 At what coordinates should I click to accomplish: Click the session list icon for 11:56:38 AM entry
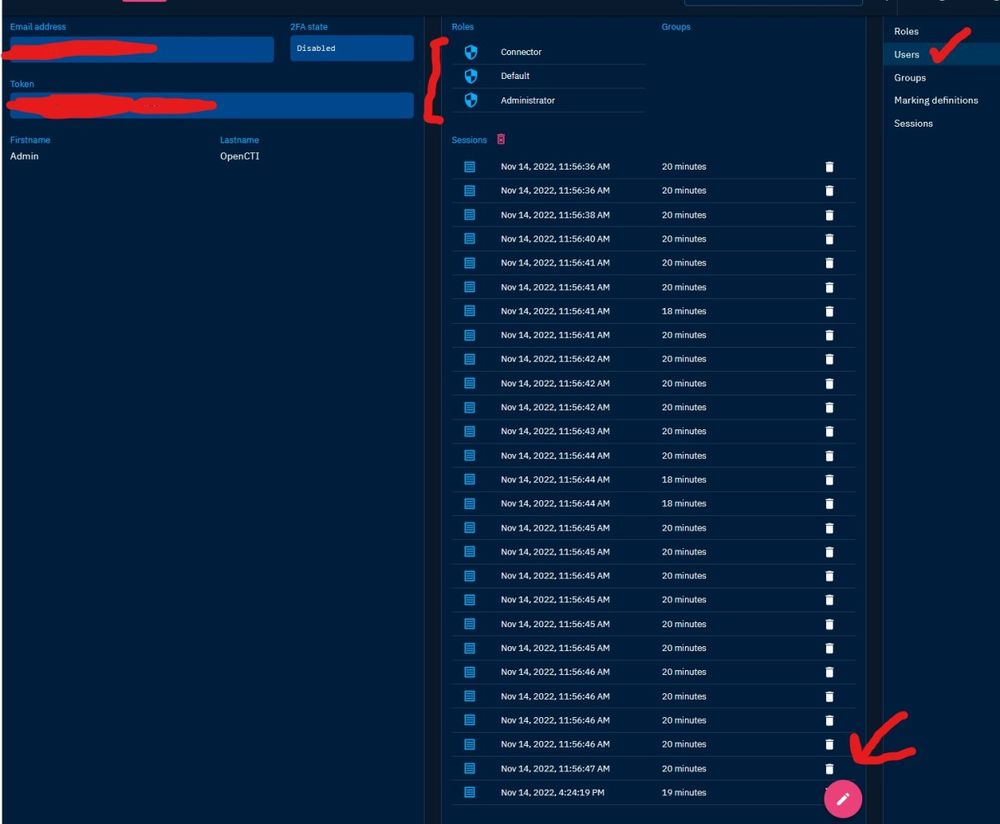pos(469,215)
